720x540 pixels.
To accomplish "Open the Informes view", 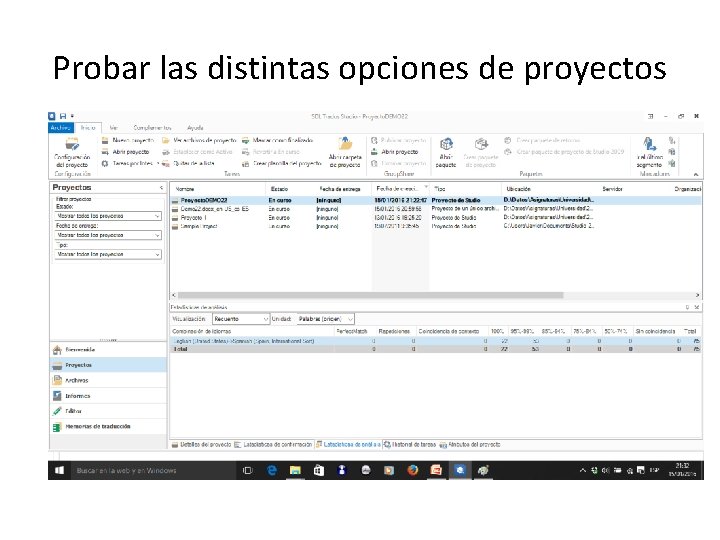I will [x=108, y=396].
